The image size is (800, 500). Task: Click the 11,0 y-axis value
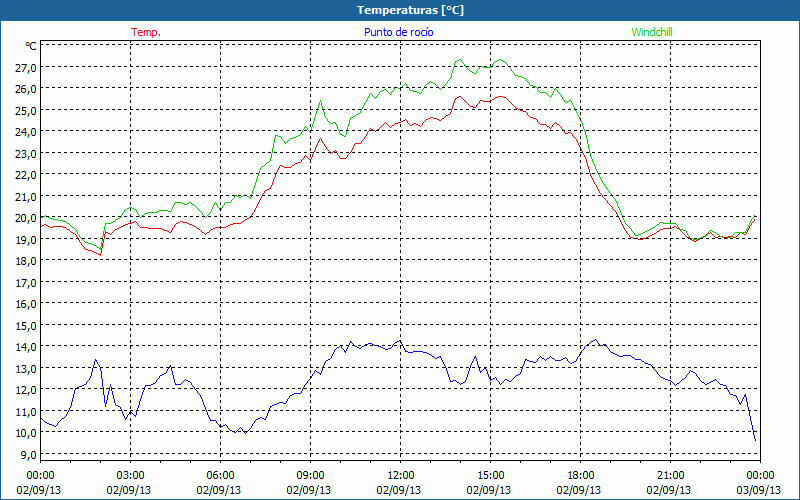pos(27,411)
